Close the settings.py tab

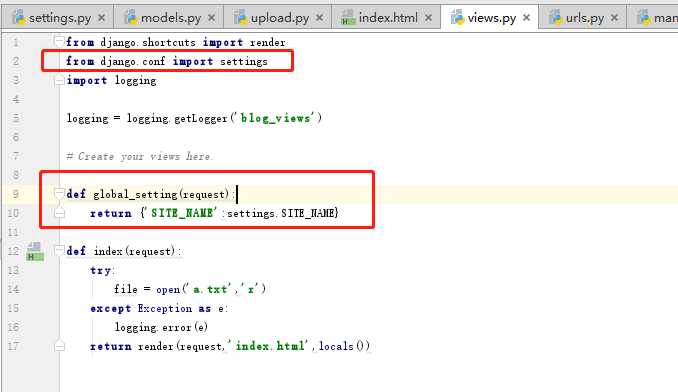tap(102, 18)
